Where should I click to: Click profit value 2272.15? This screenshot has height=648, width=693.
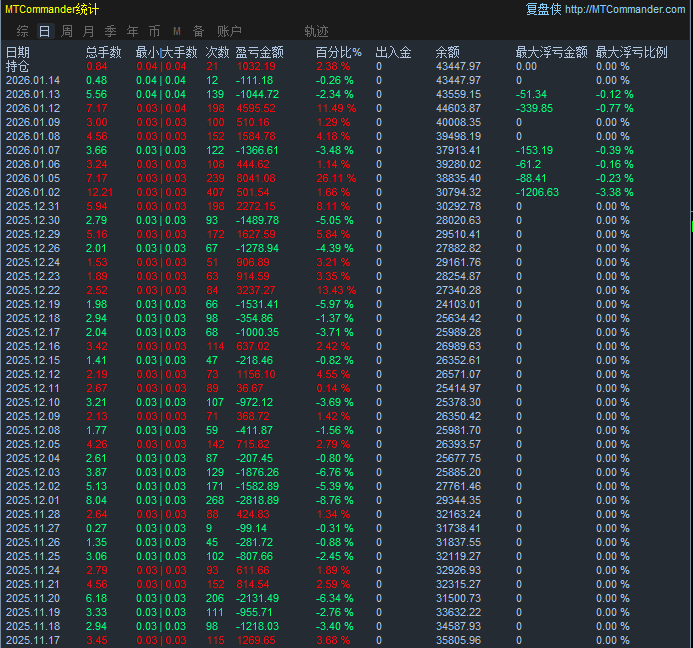click(x=256, y=206)
